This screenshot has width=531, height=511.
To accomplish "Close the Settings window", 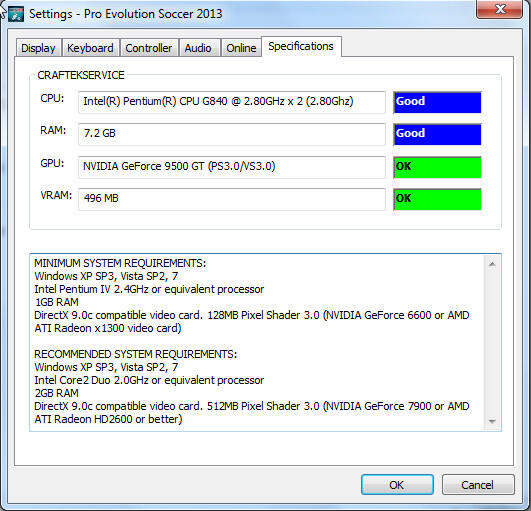I will click(499, 9).
